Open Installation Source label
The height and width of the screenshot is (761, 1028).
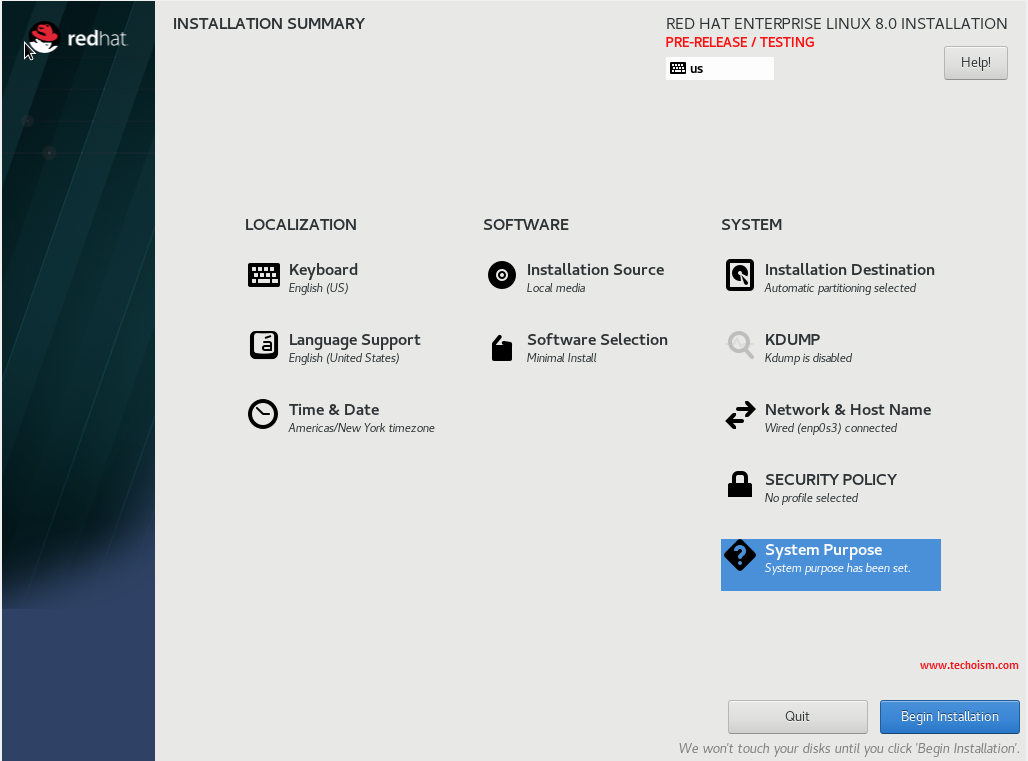[x=595, y=269]
